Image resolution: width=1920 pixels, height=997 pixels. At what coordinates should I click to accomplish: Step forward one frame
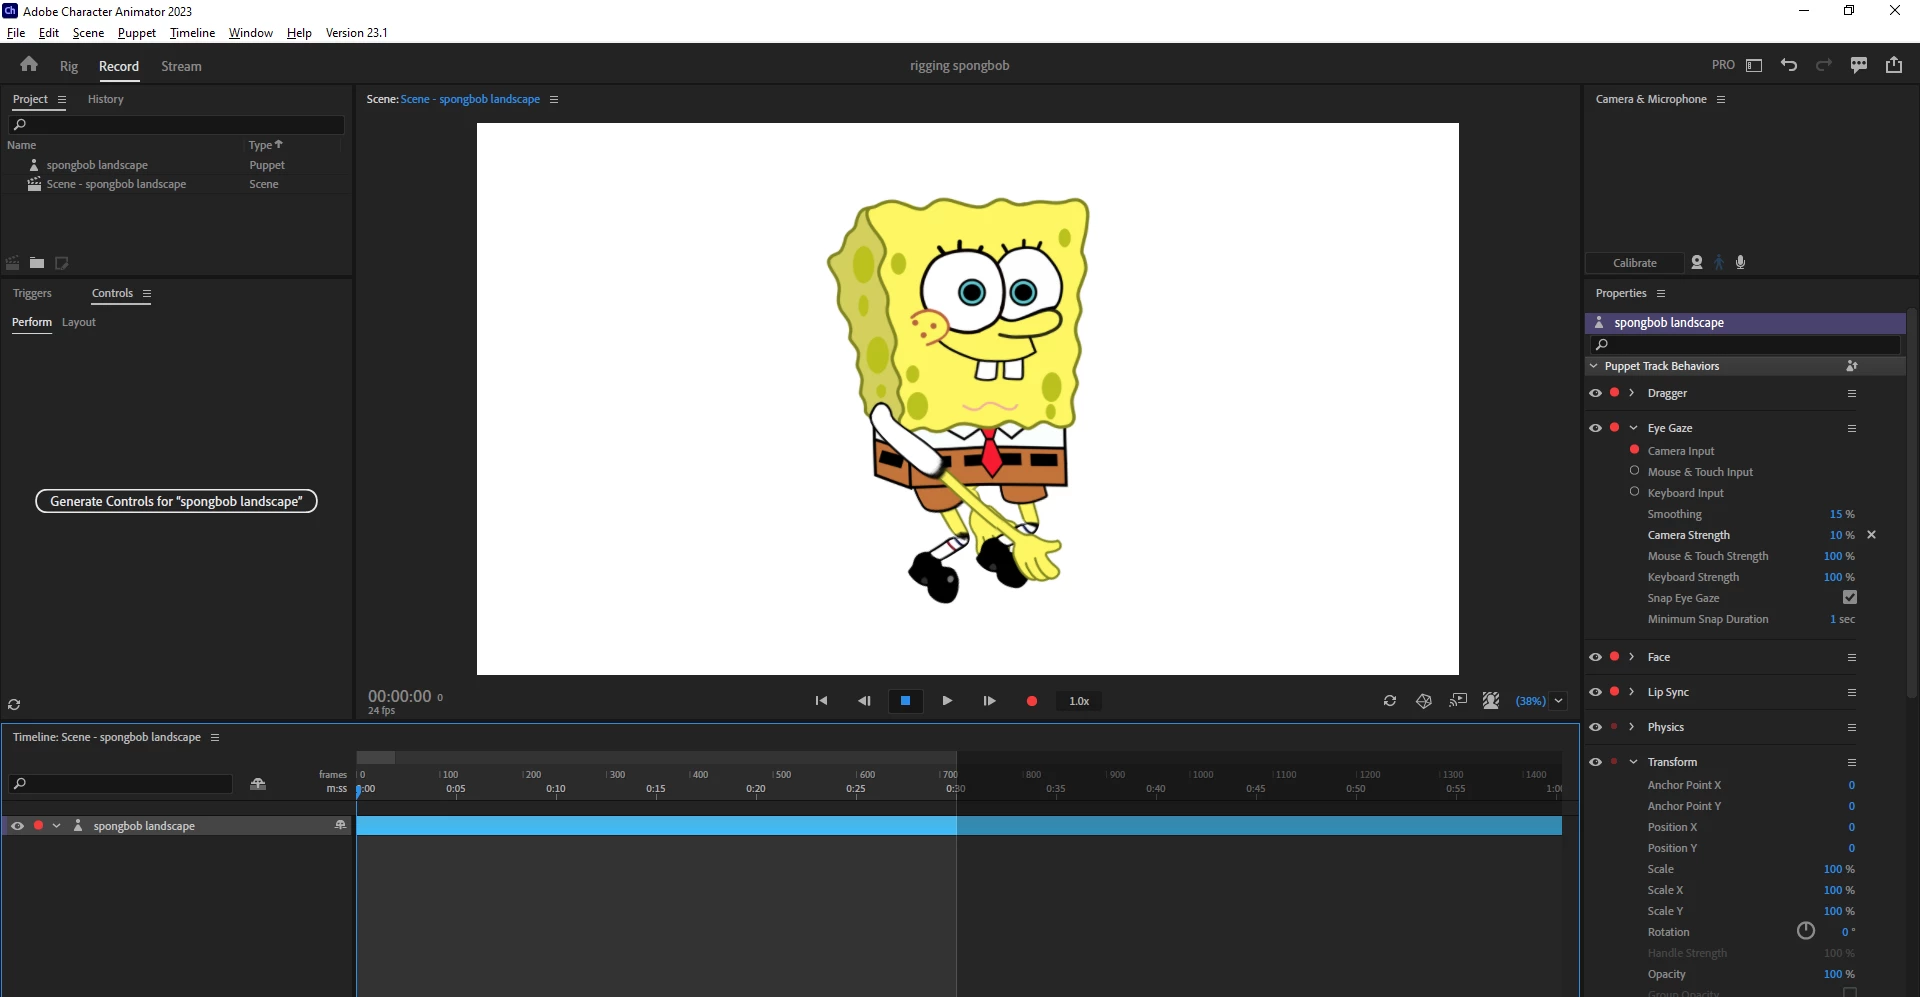click(989, 701)
